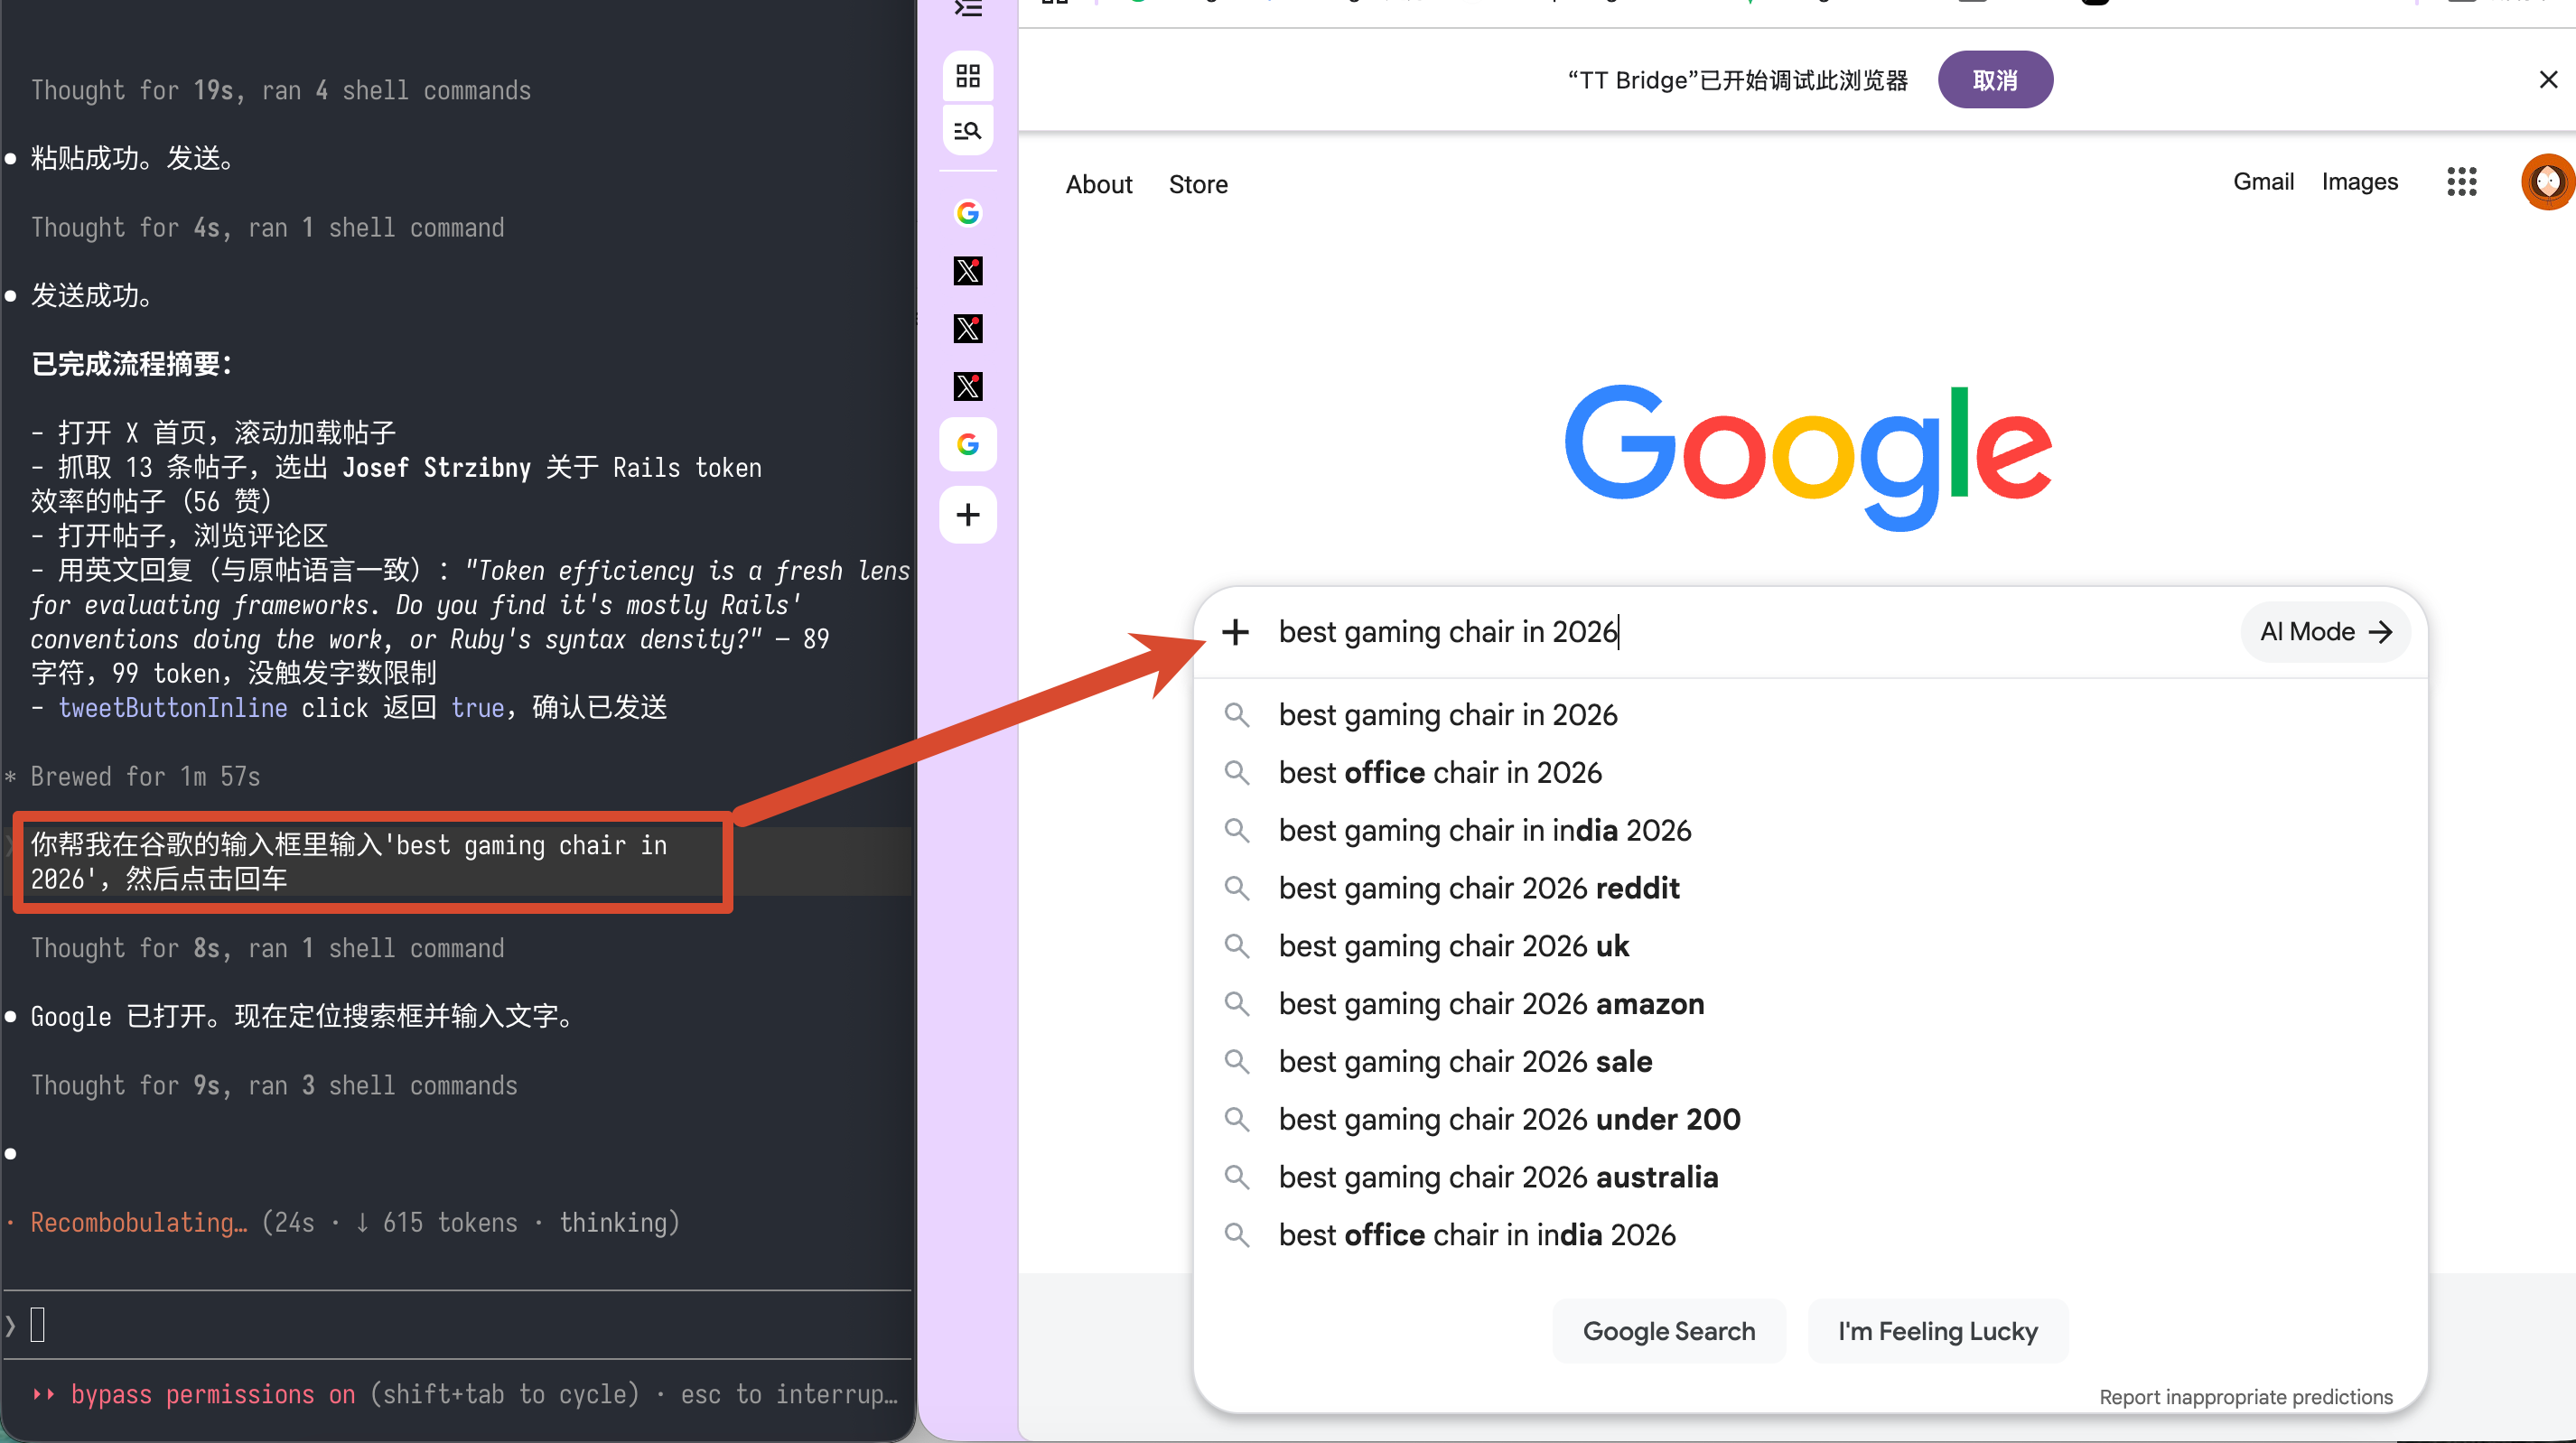Click 'Google 已打开。现在定位搜索框并输入文字。' line
Viewport: 2576px width, 1443px height.
point(305,1017)
